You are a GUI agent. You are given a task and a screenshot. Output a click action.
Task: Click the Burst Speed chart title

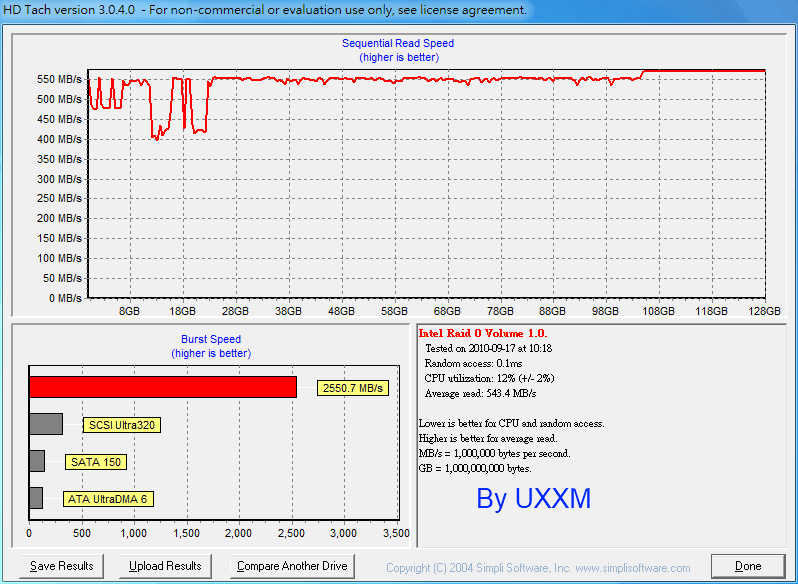pos(211,339)
